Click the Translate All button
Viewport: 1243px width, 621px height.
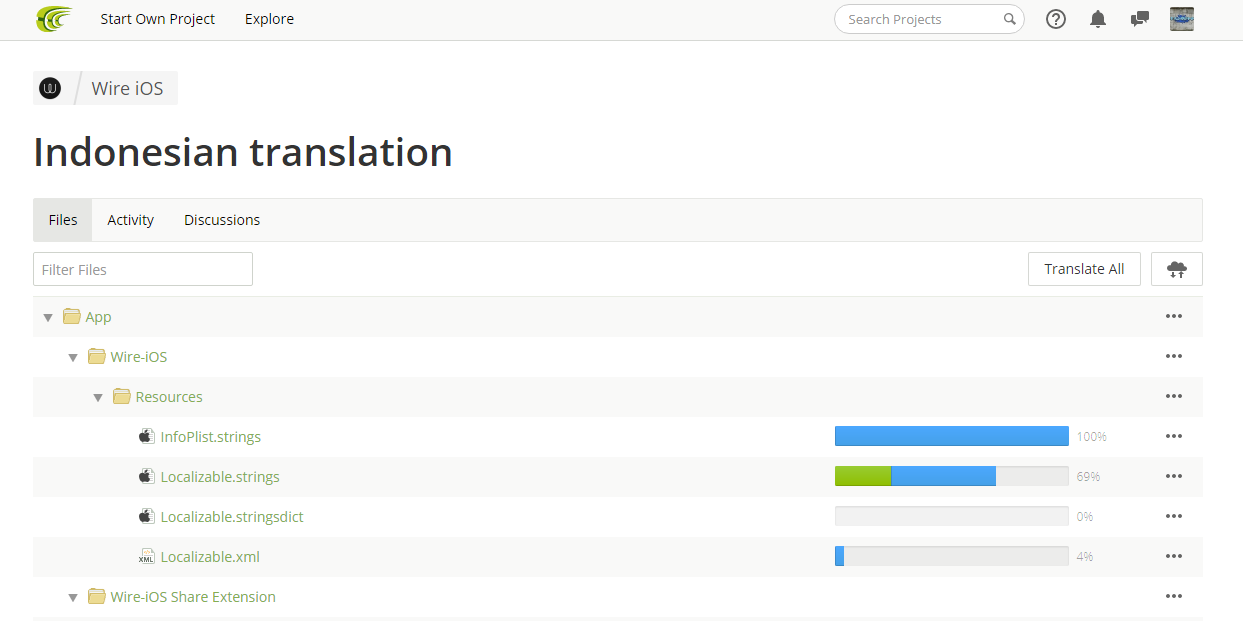pyautogui.click(x=1084, y=268)
